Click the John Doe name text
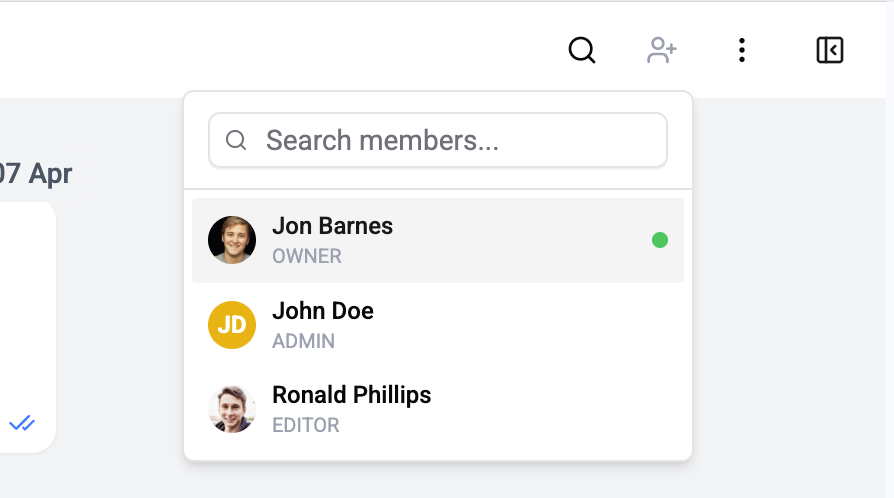The width and height of the screenshot is (894, 498). pyautogui.click(x=323, y=311)
